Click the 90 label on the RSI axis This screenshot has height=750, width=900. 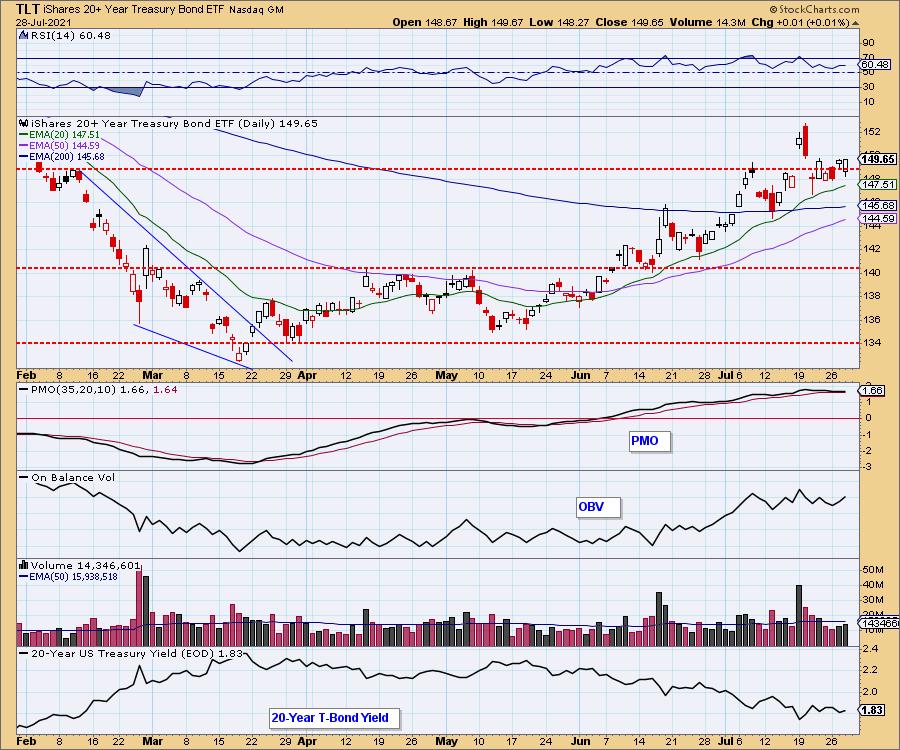tap(868, 42)
